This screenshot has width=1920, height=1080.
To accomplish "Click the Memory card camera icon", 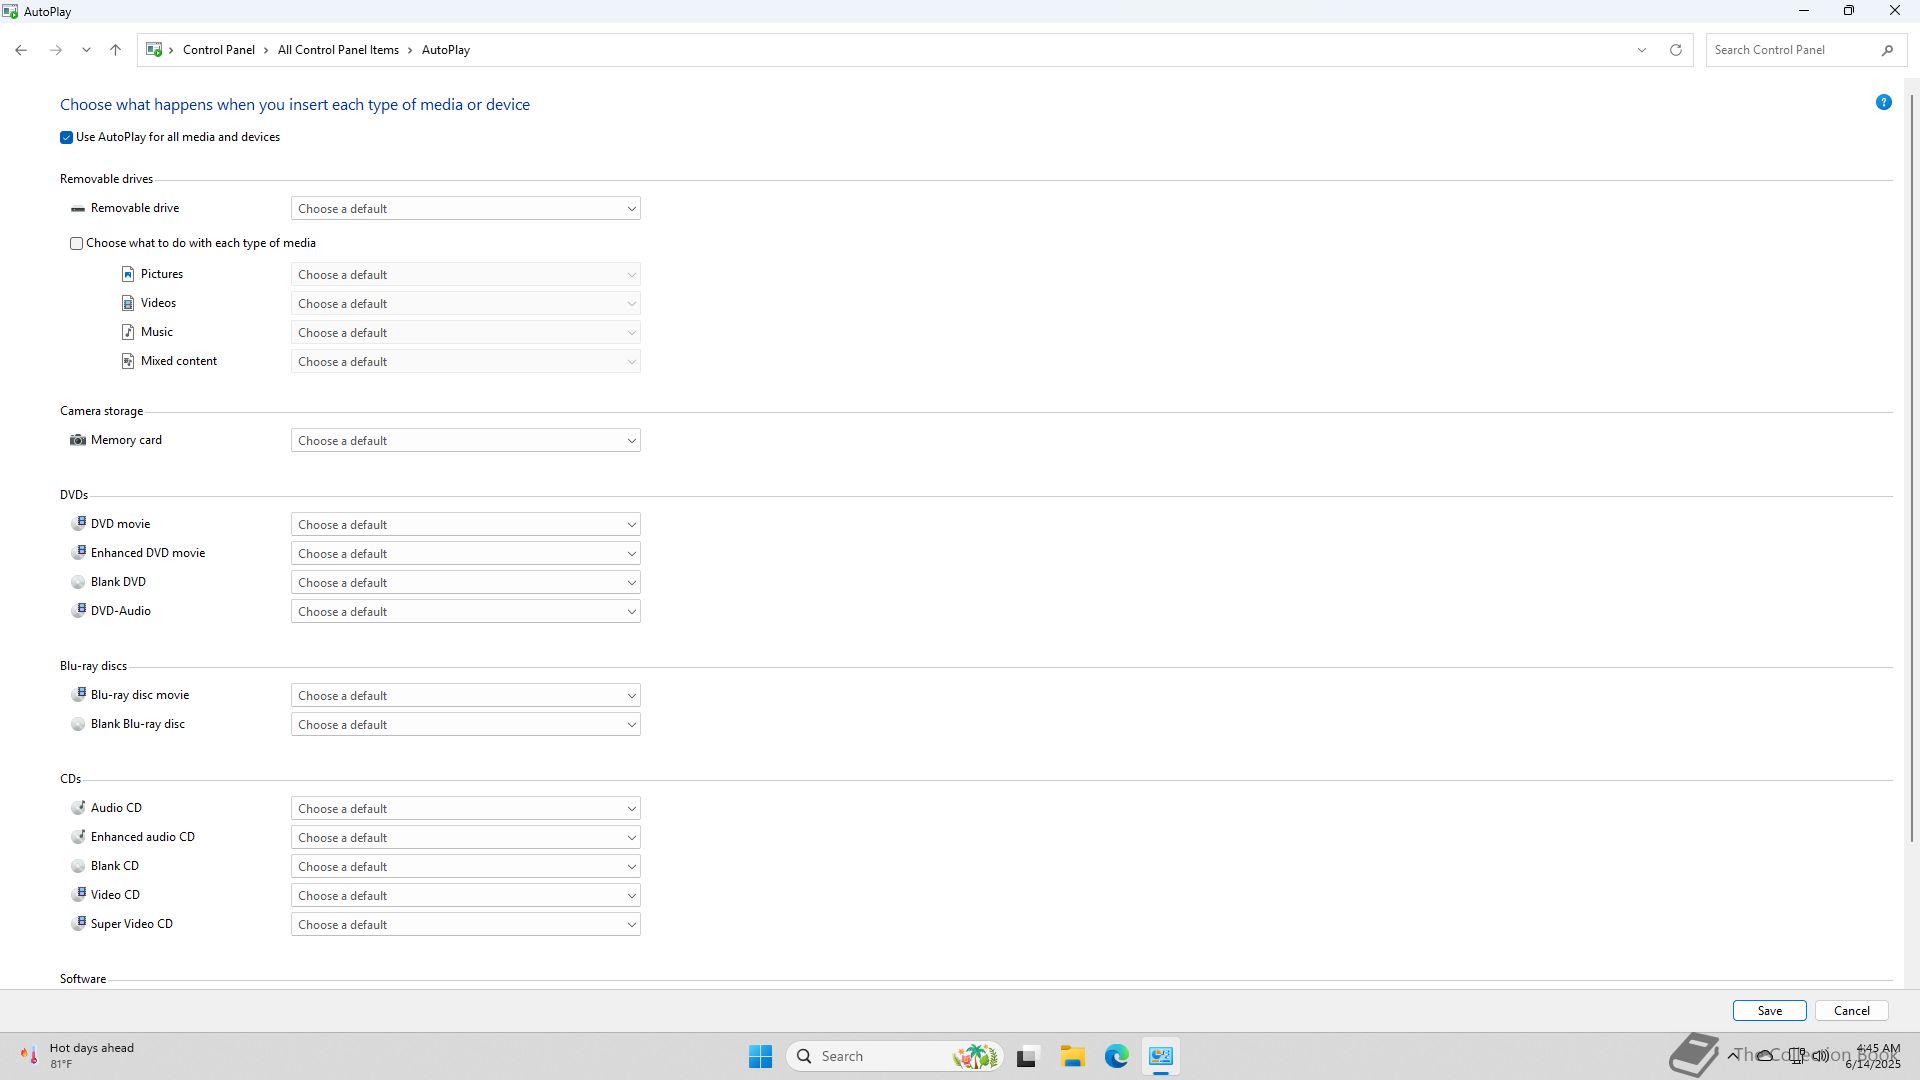I will (x=78, y=440).
